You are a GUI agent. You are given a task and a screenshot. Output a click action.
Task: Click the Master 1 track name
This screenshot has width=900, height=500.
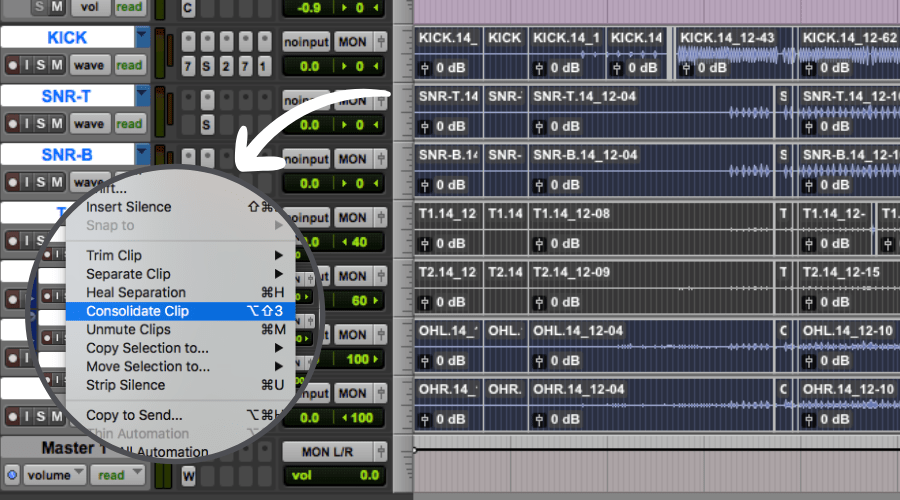point(73,448)
